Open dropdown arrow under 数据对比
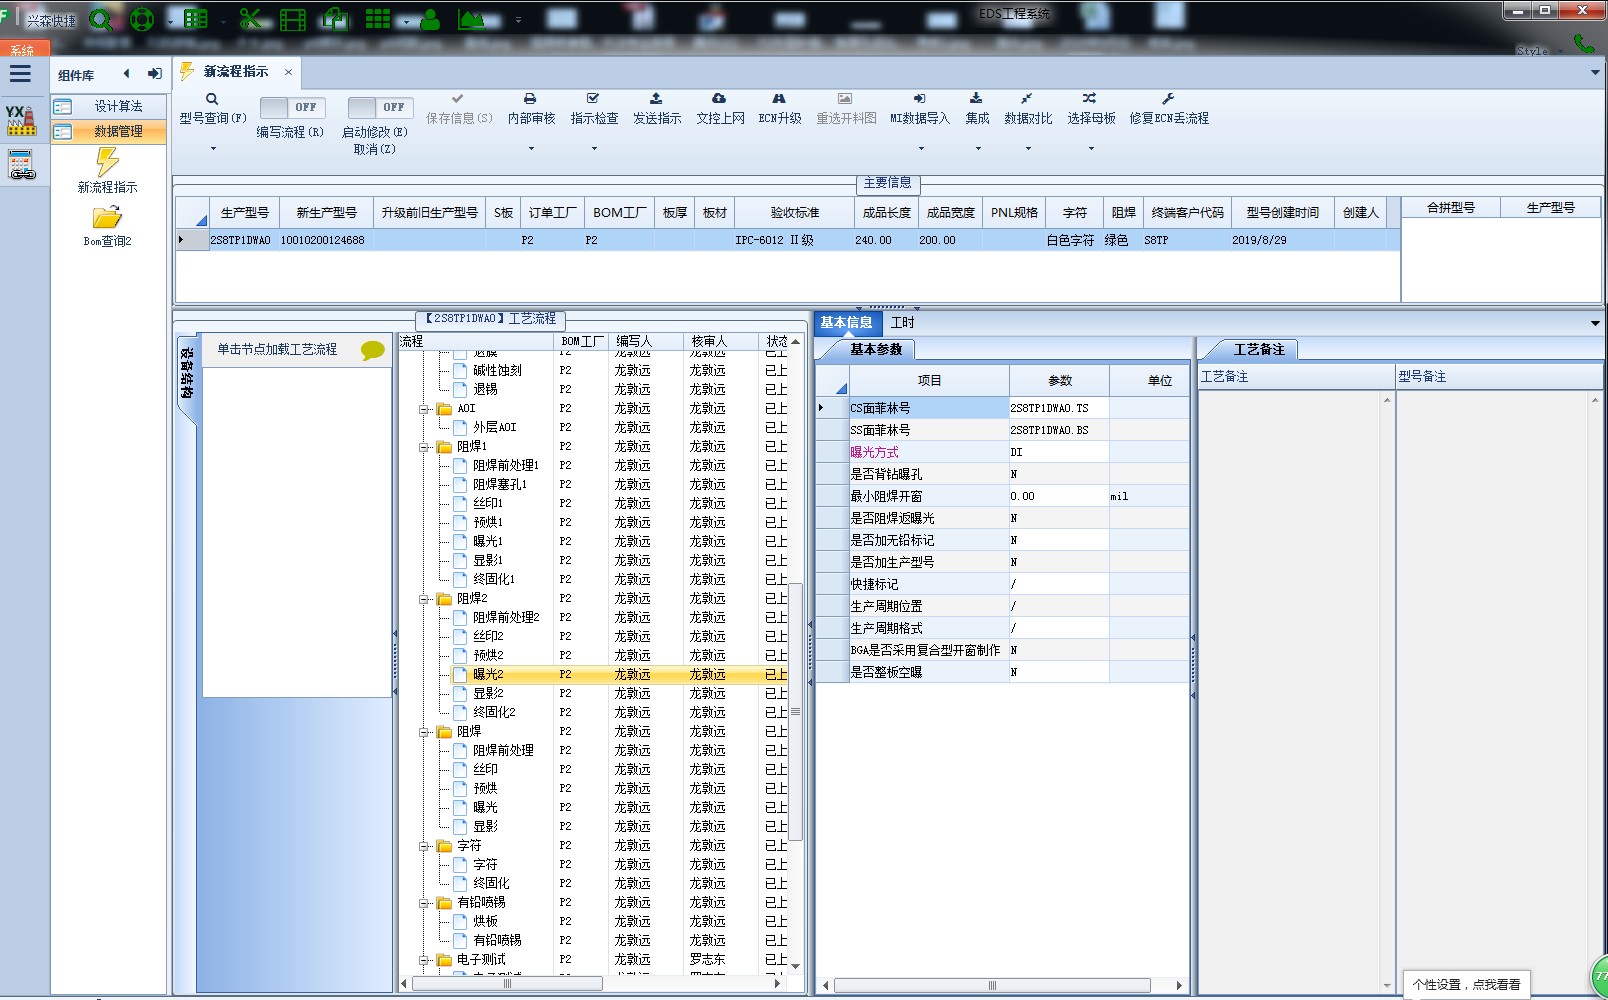 pyautogui.click(x=1028, y=149)
